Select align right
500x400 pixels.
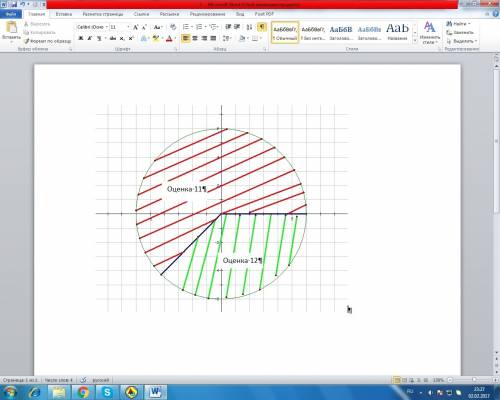coord(204,38)
